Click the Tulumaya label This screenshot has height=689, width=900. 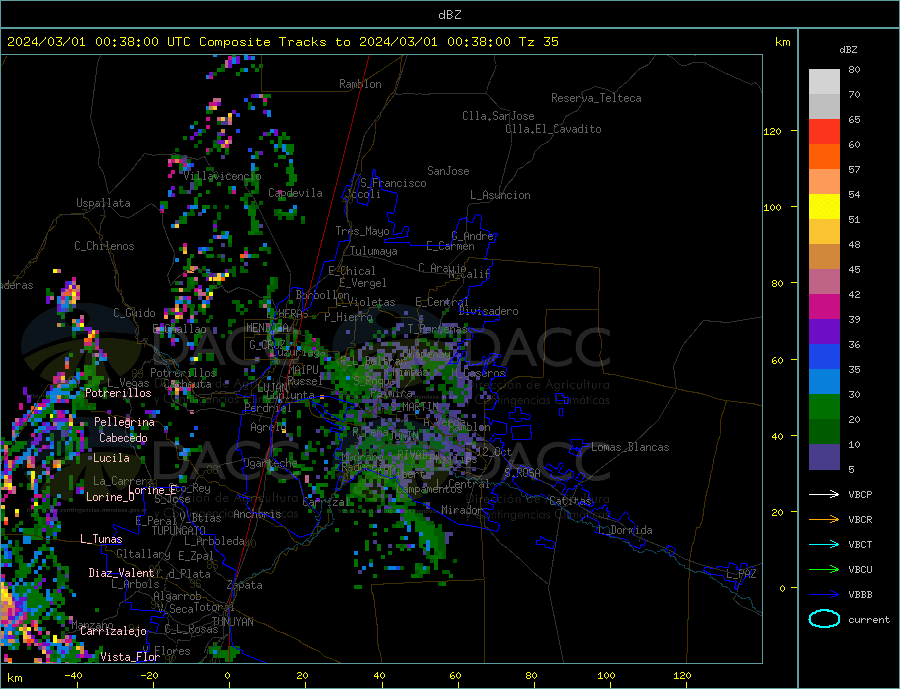click(374, 251)
